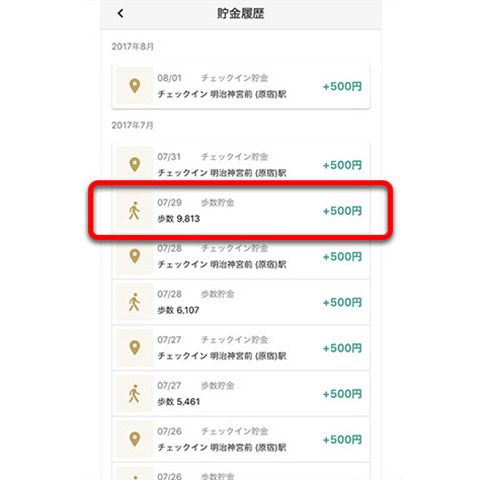Tap the location pin icon for 07/31
The width and height of the screenshot is (480, 480).
134,165
